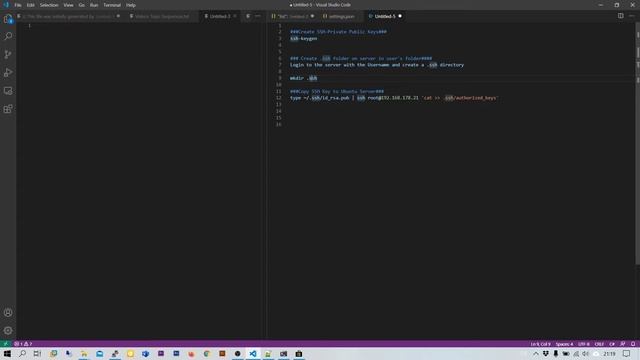This screenshot has width=640, height=360.
Task: Open the Manage gear menu
Action: (8, 331)
